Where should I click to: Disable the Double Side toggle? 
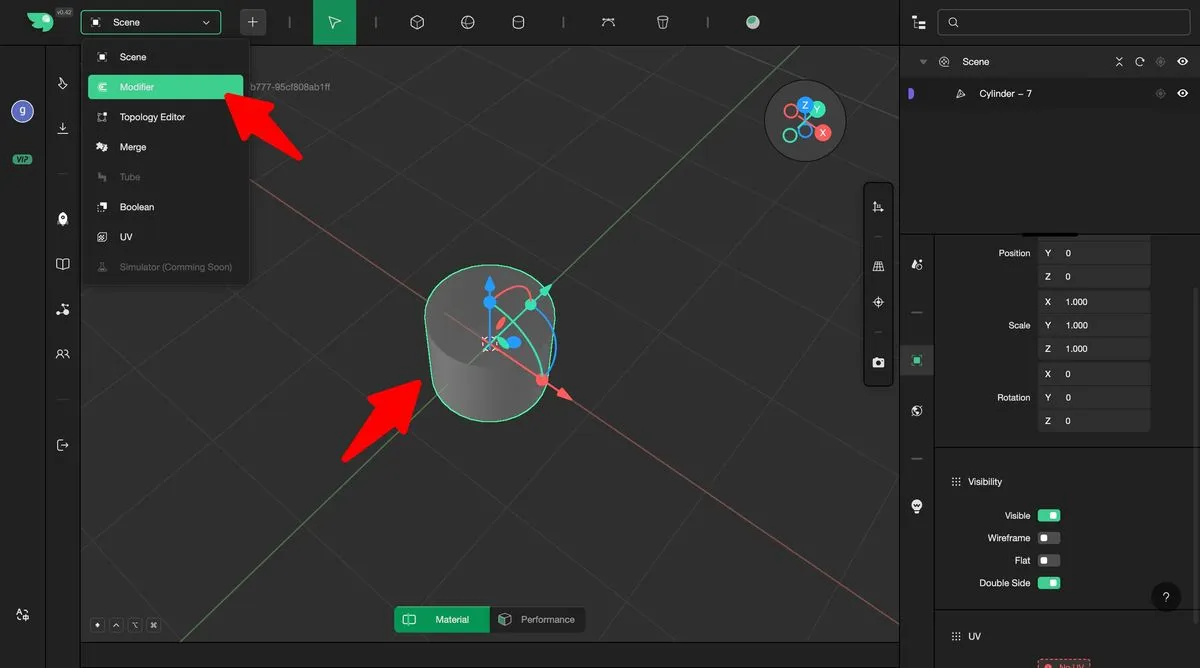(x=1048, y=583)
